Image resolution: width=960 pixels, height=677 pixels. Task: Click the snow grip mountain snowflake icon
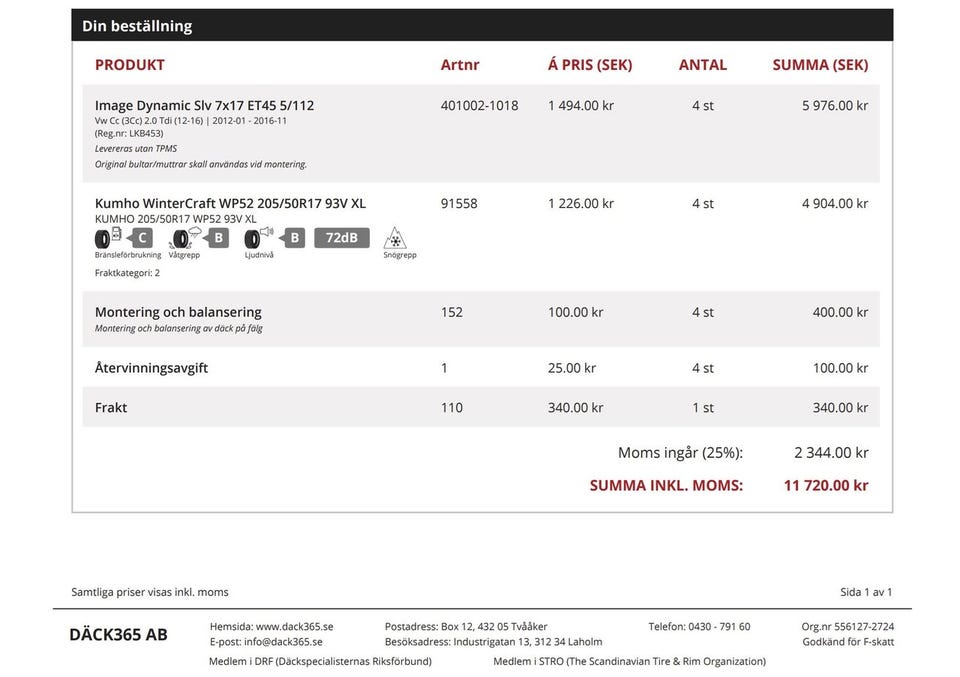pos(395,238)
